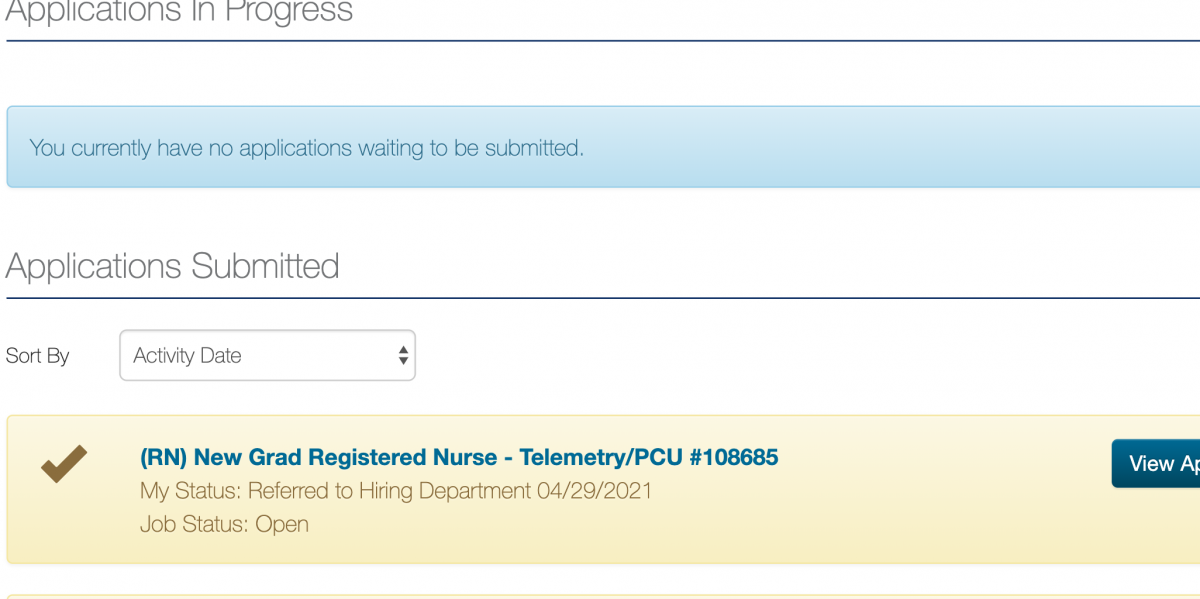Image resolution: width=1200 pixels, height=599 pixels.
Task: Click the Sort By label
Action: click(38, 356)
